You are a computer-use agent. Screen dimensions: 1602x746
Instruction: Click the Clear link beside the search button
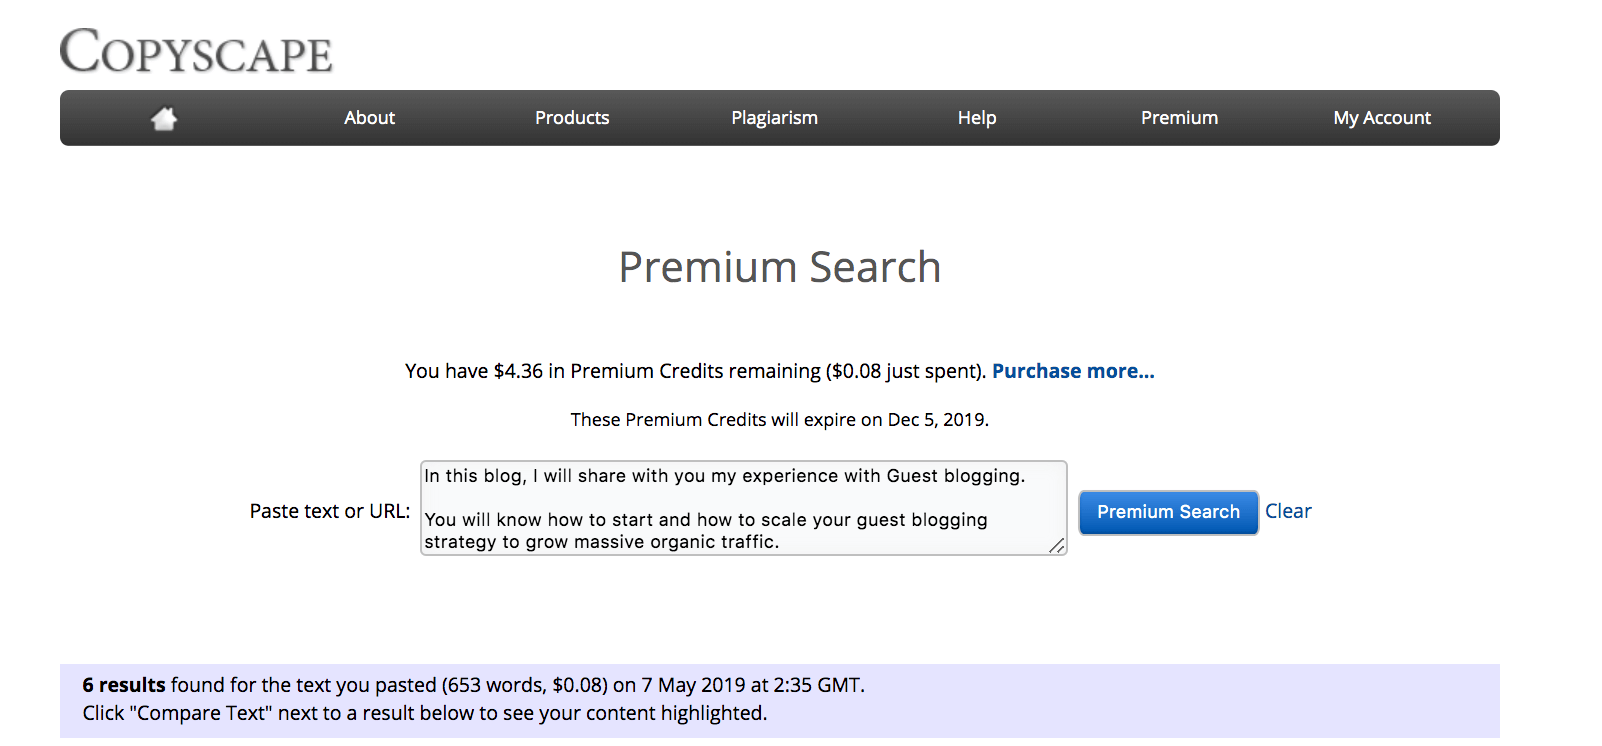coord(1288,511)
